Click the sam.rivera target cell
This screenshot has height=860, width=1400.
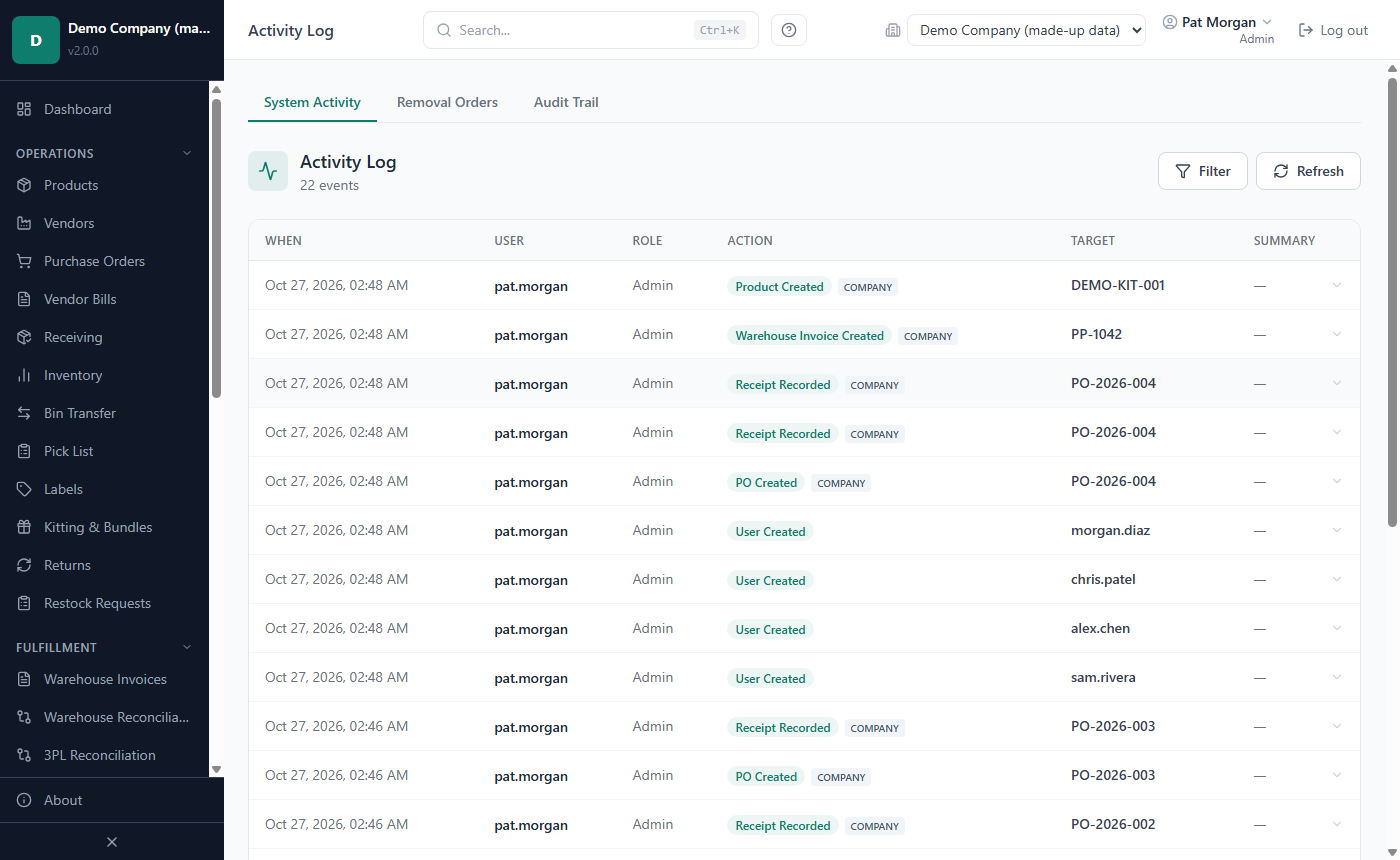pos(1103,677)
